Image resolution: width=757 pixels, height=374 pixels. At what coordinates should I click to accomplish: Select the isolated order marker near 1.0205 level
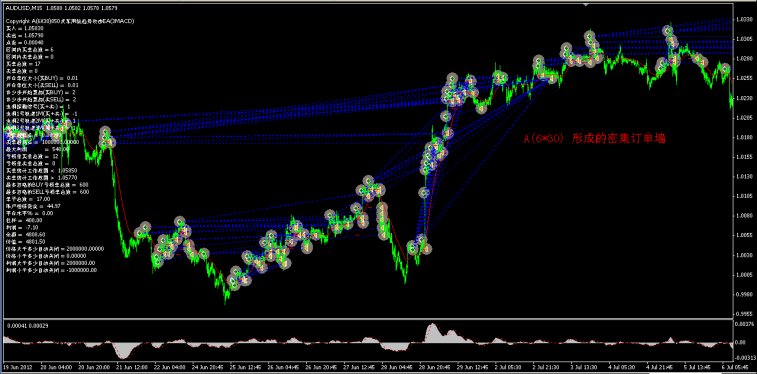click(446, 116)
